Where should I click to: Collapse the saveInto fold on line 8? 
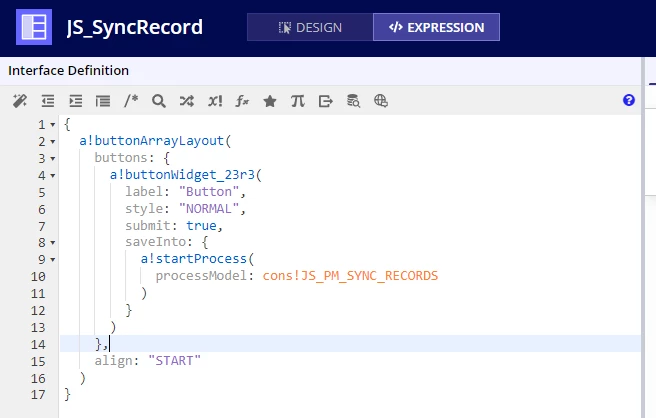point(53,242)
